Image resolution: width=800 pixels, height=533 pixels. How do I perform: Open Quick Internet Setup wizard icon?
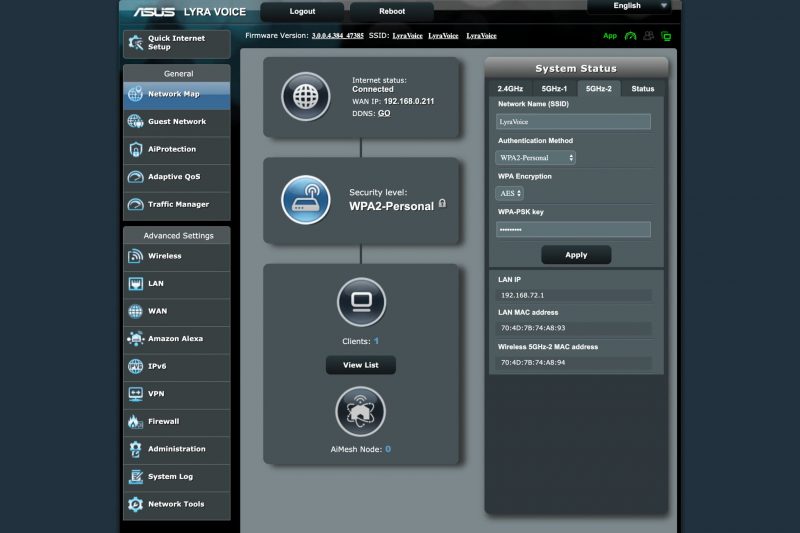136,42
